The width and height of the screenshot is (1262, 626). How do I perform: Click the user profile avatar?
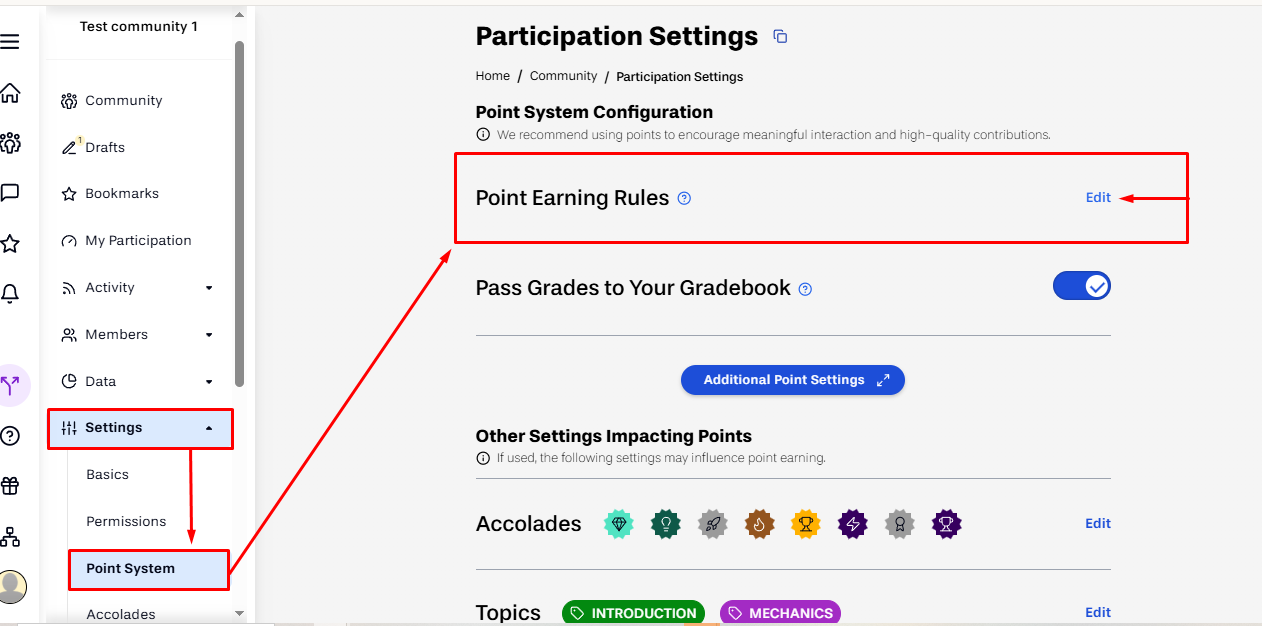[12, 586]
